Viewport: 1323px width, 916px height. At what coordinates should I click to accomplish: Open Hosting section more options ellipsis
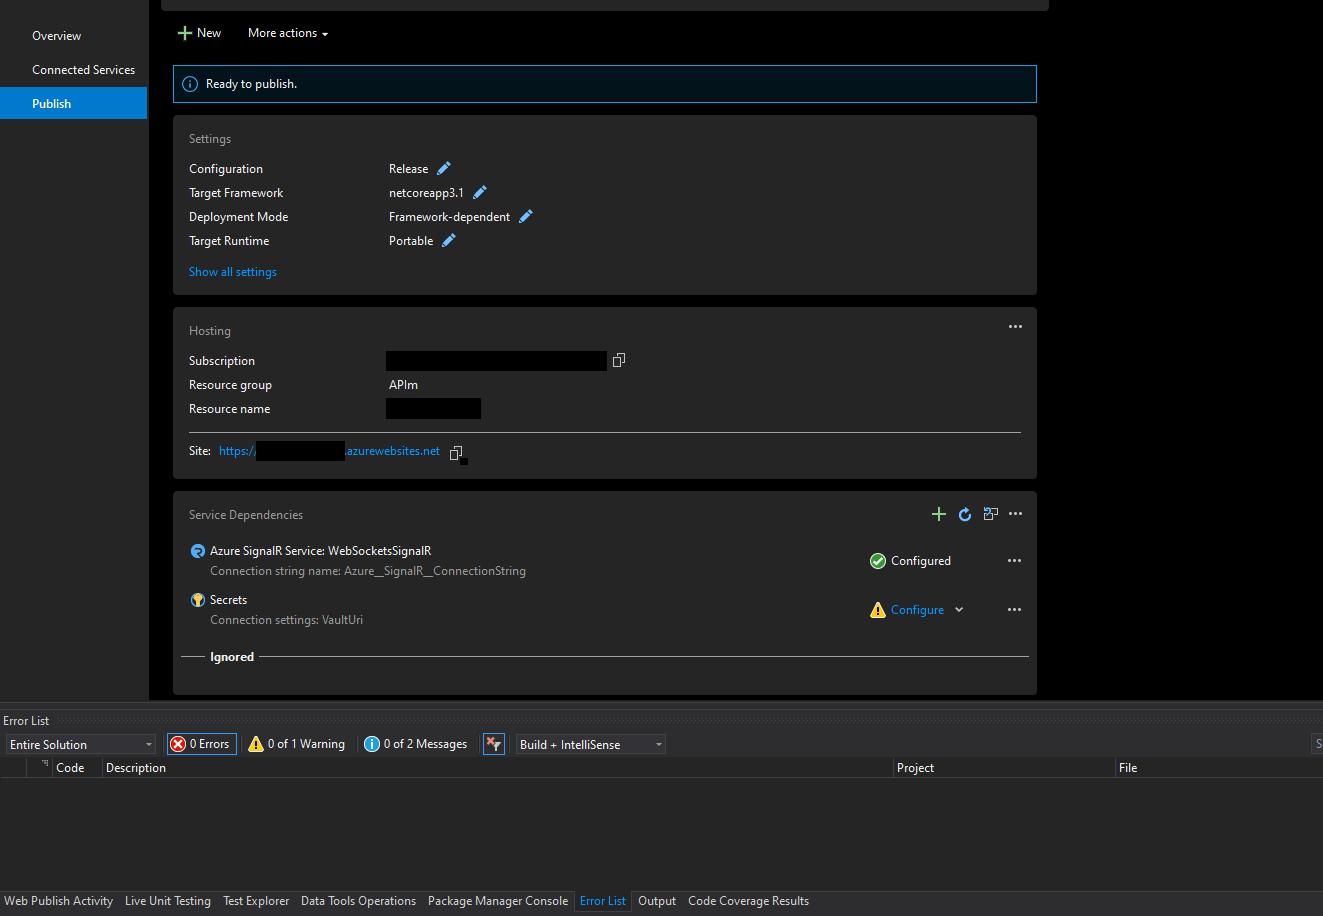pos(1015,327)
